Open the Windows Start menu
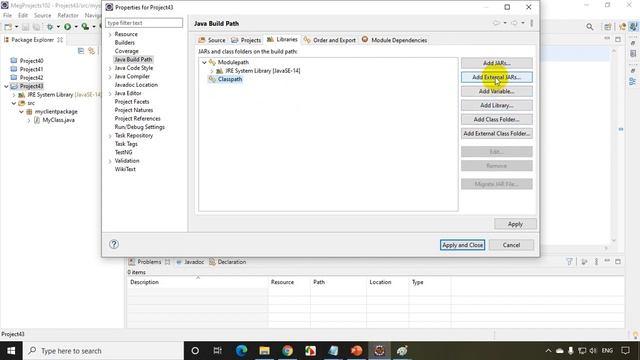The width and height of the screenshot is (640, 360). coord(11,351)
